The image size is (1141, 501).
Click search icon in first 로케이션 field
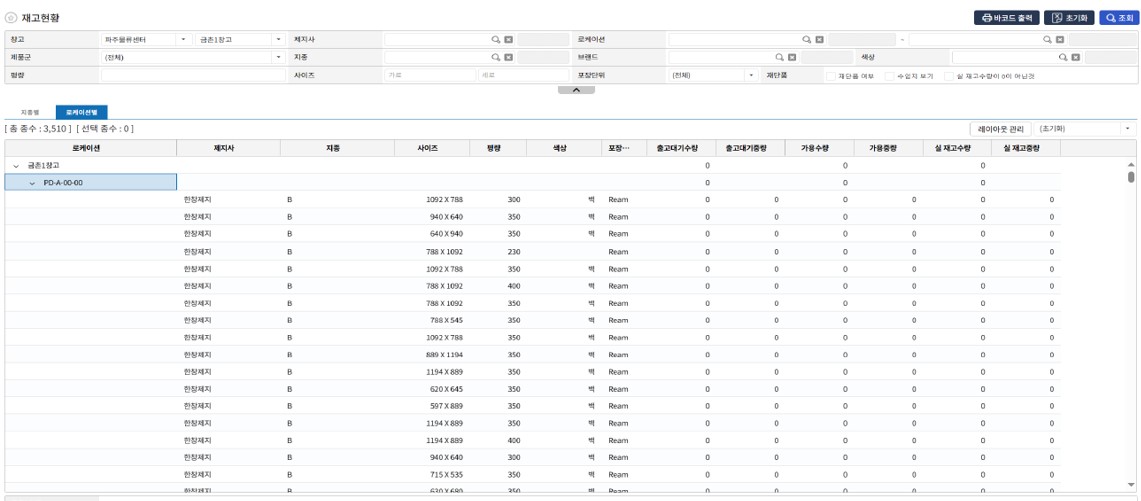806,39
